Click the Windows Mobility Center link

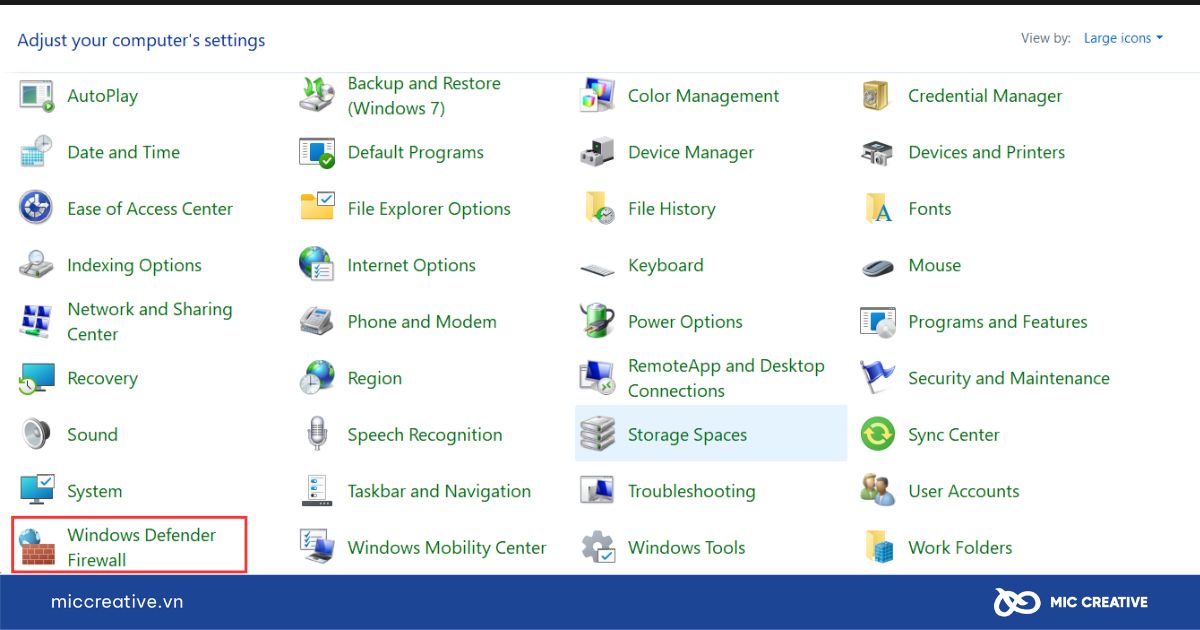(x=447, y=547)
